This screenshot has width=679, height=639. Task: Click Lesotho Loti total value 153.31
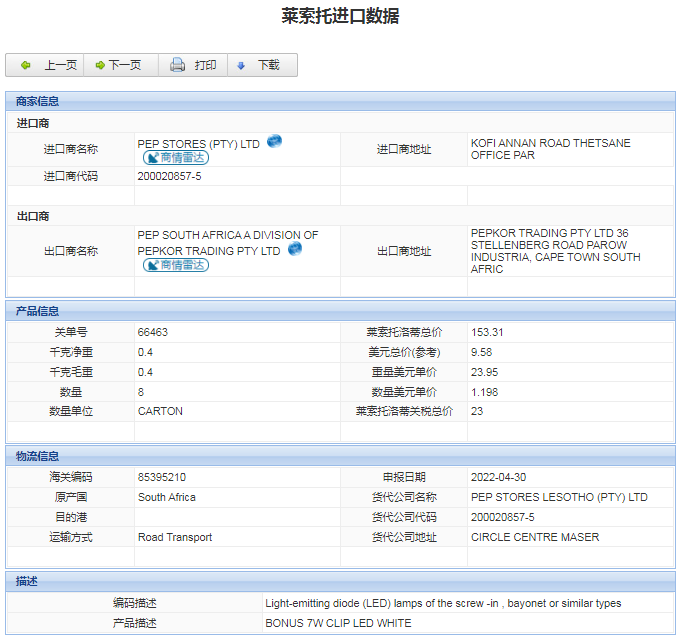[x=487, y=332]
